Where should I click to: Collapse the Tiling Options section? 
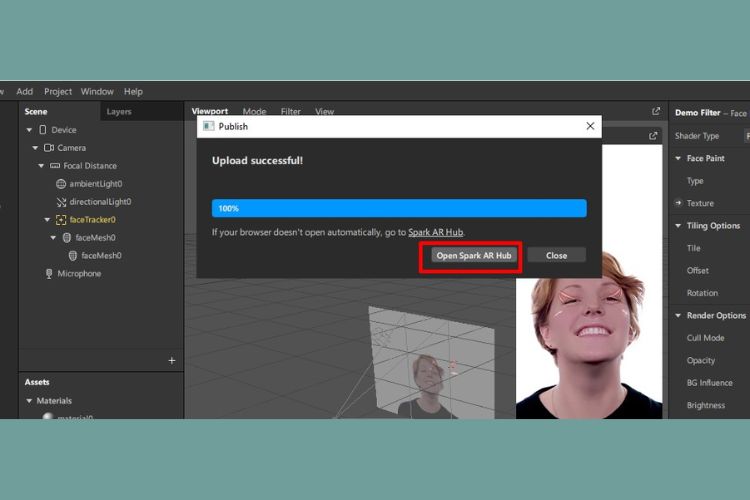pos(678,225)
